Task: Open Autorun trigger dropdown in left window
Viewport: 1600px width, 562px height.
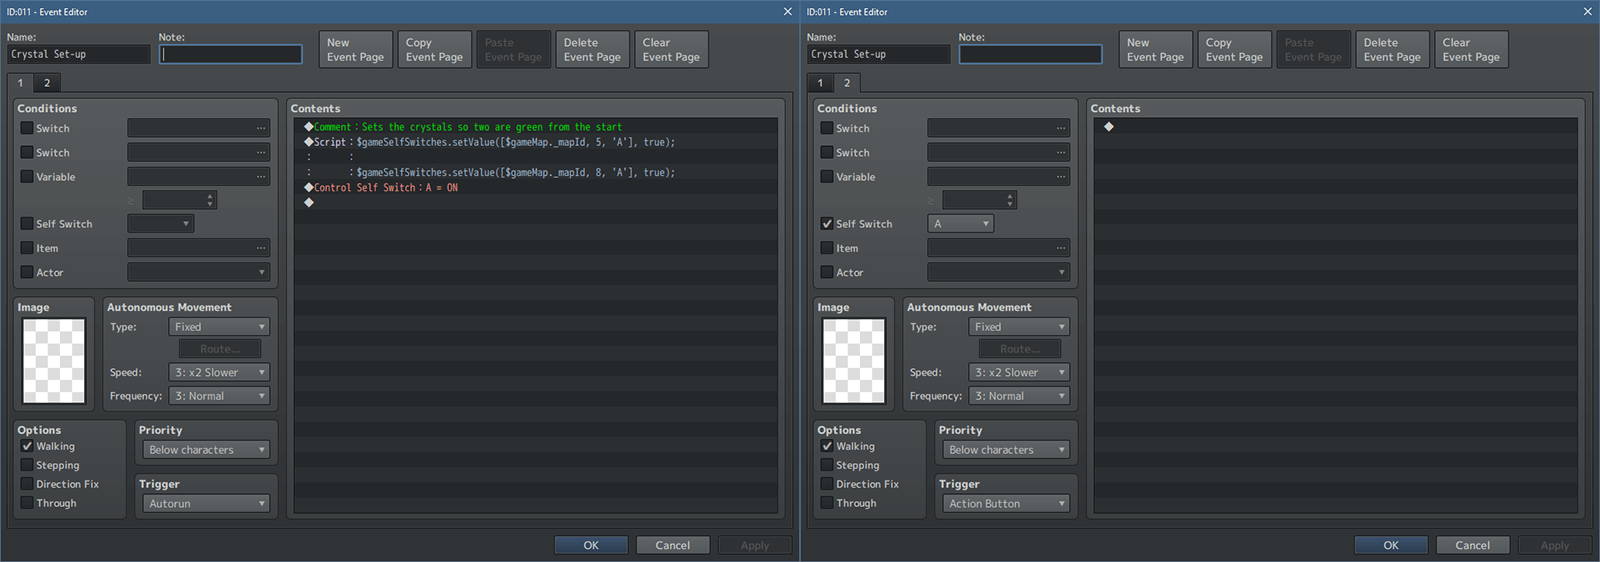Action: coord(206,504)
